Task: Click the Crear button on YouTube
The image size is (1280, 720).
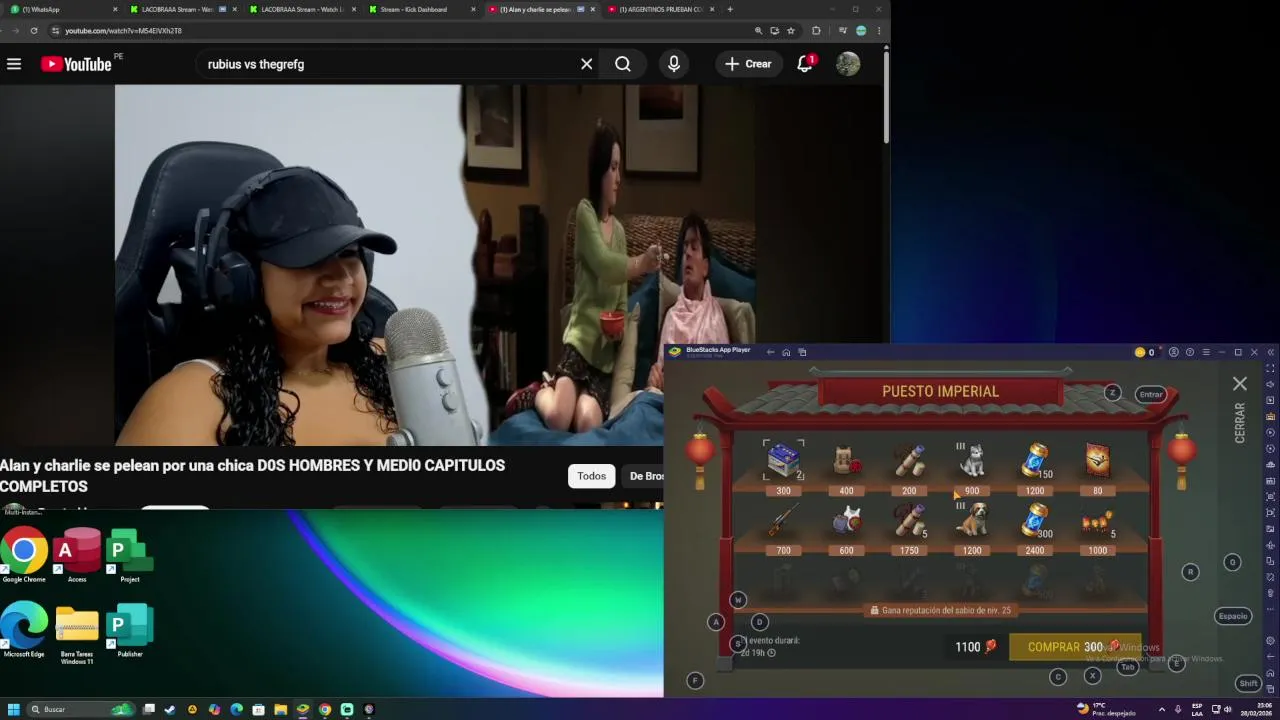Action: [748, 64]
